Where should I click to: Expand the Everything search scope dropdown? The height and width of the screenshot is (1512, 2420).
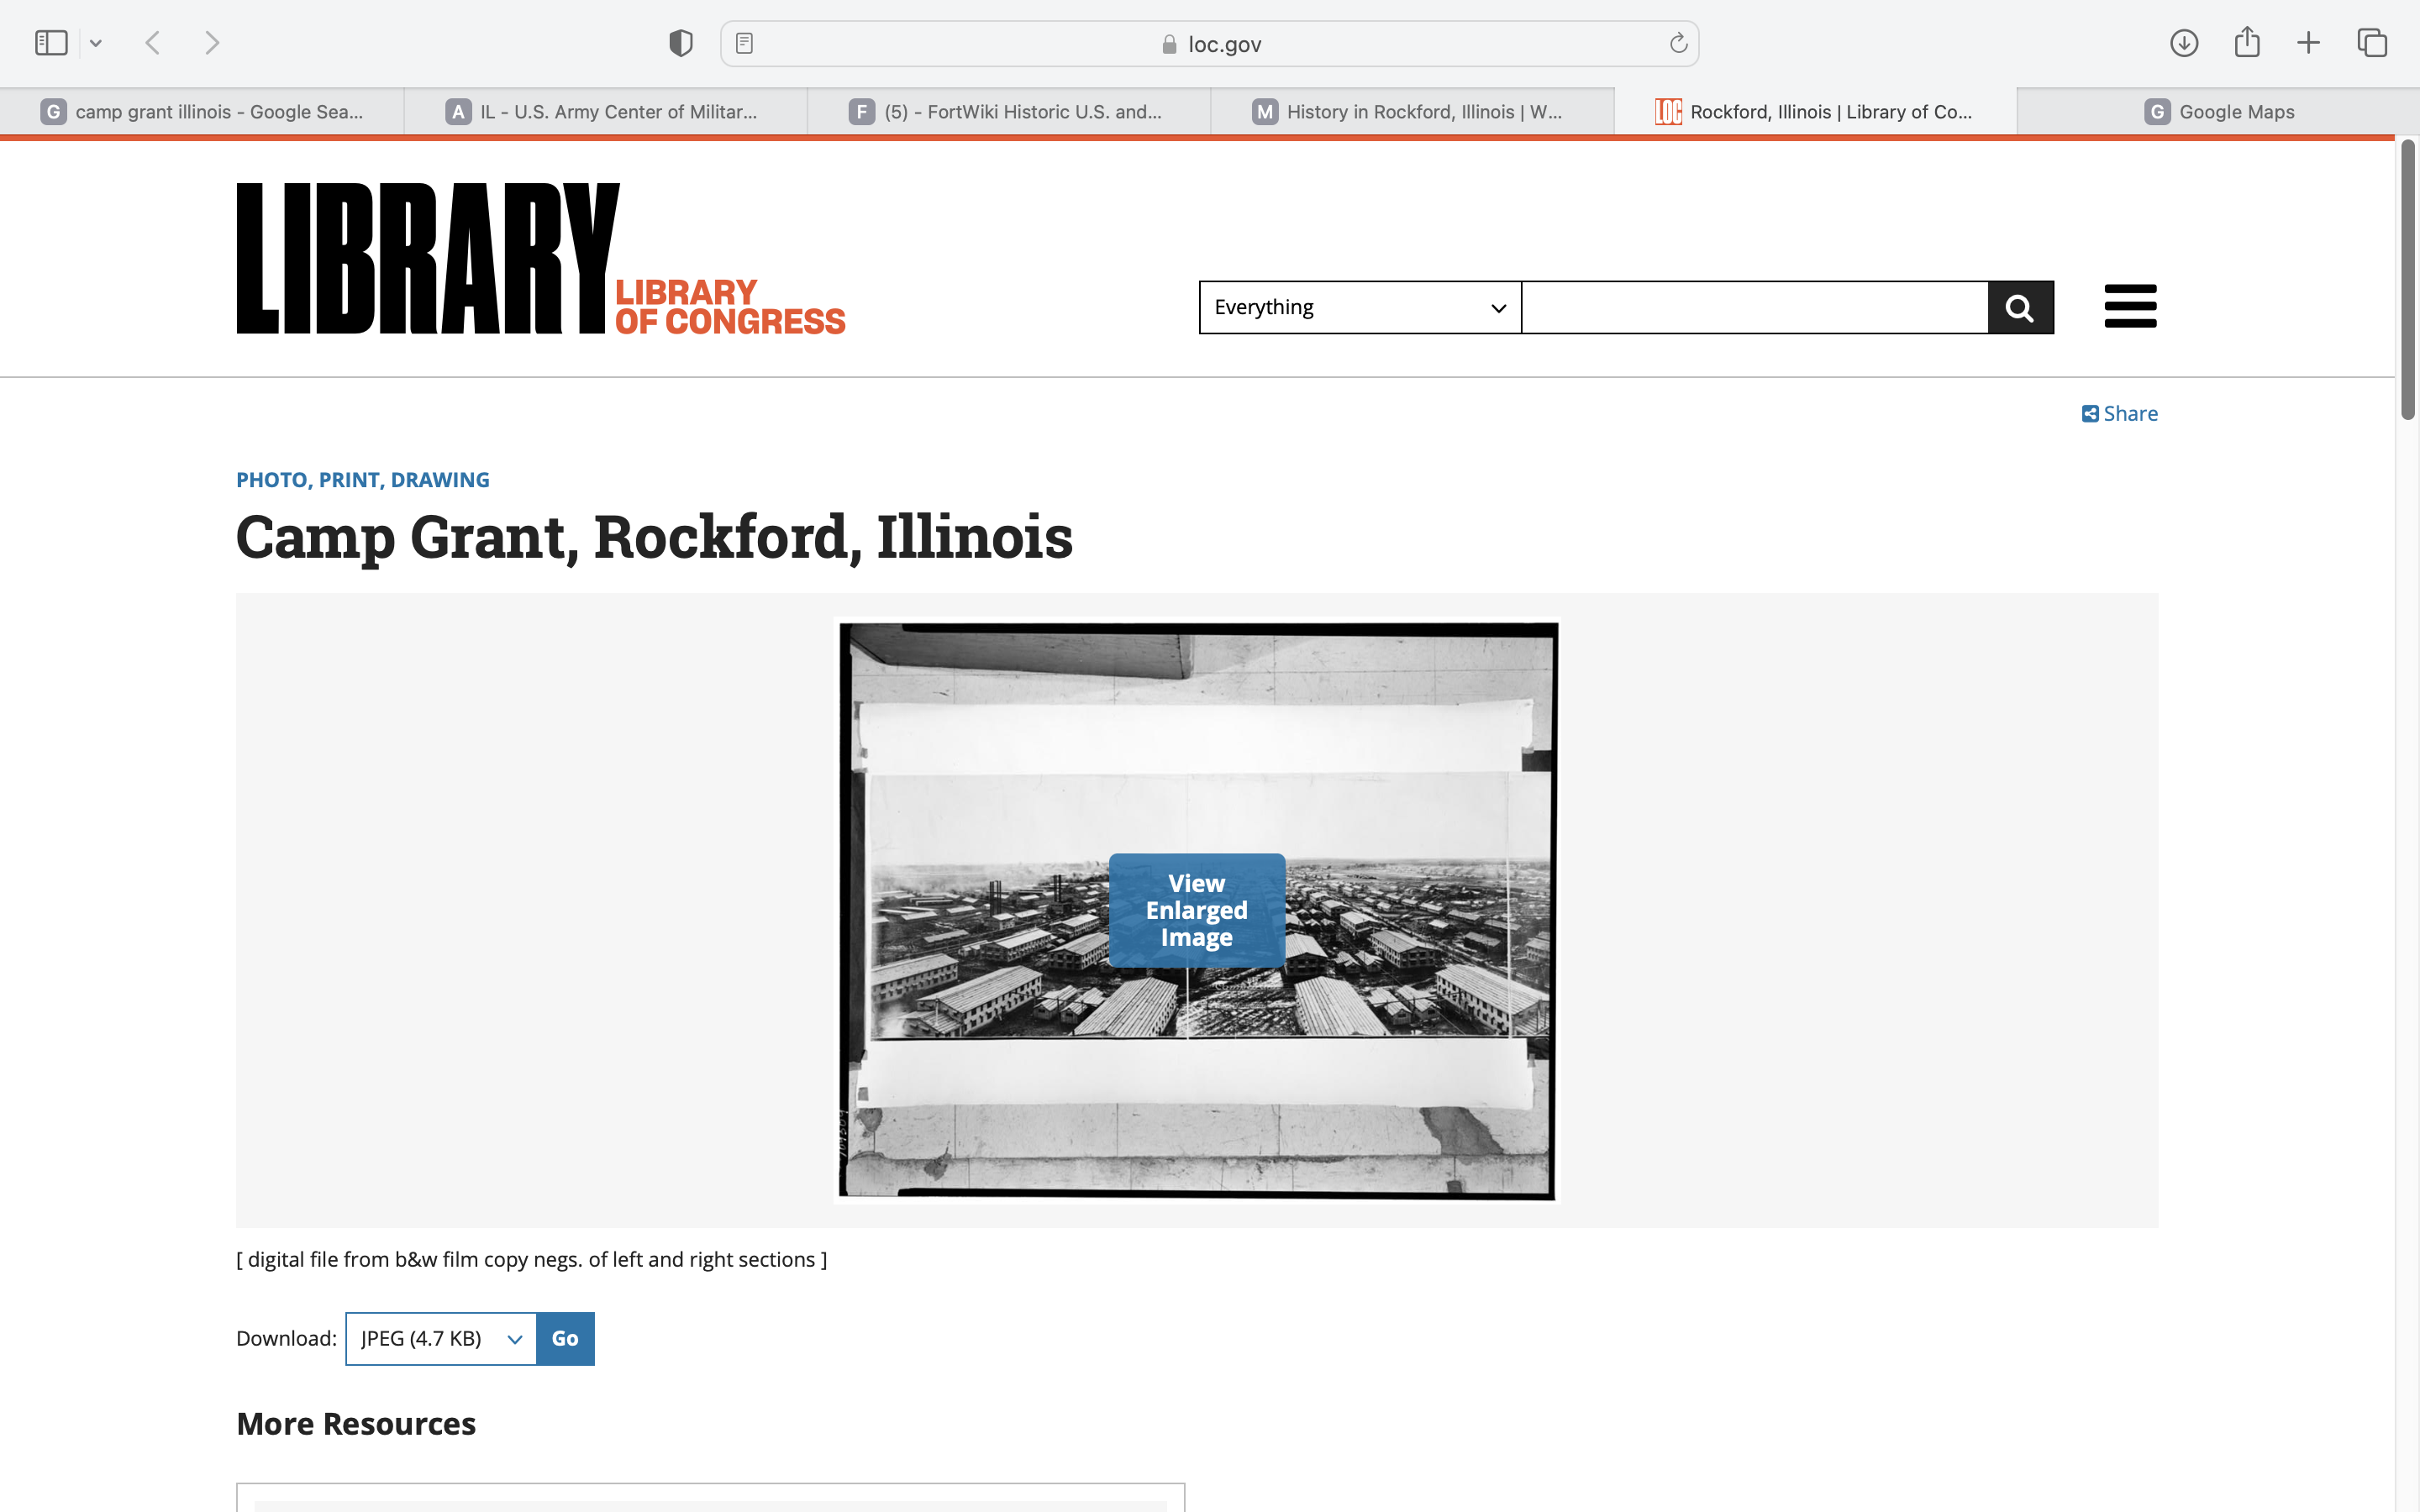pyautogui.click(x=1359, y=308)
